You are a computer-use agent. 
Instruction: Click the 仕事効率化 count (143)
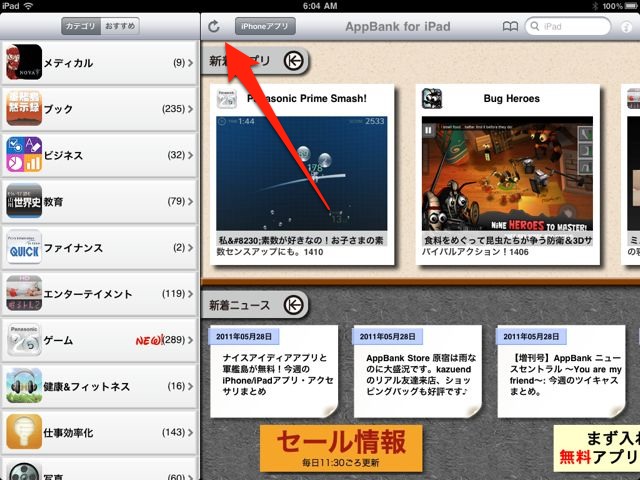[173, 432]
